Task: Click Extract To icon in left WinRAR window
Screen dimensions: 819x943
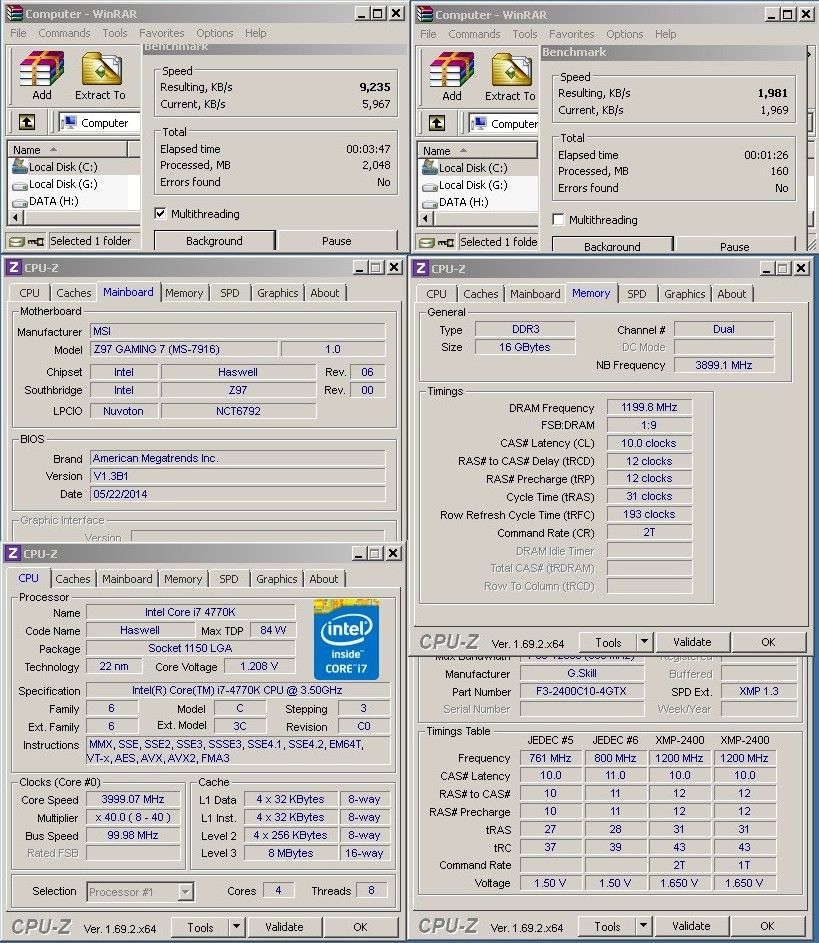Action: tap(100, 73)
